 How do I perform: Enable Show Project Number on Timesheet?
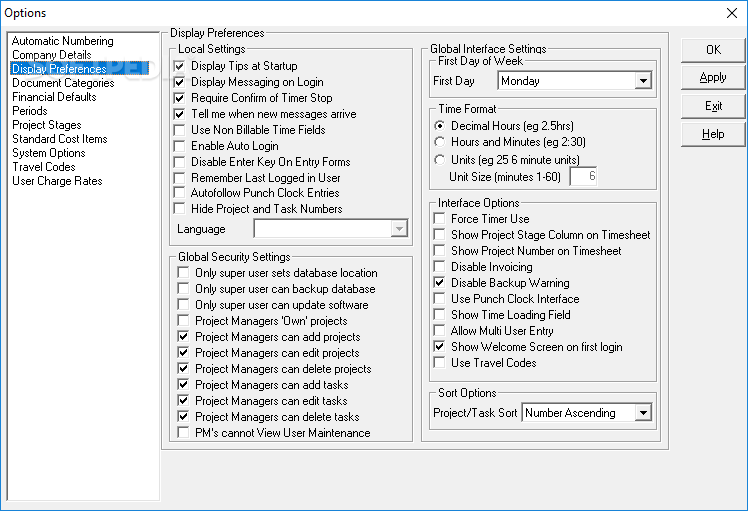click(x=439, y=251)
